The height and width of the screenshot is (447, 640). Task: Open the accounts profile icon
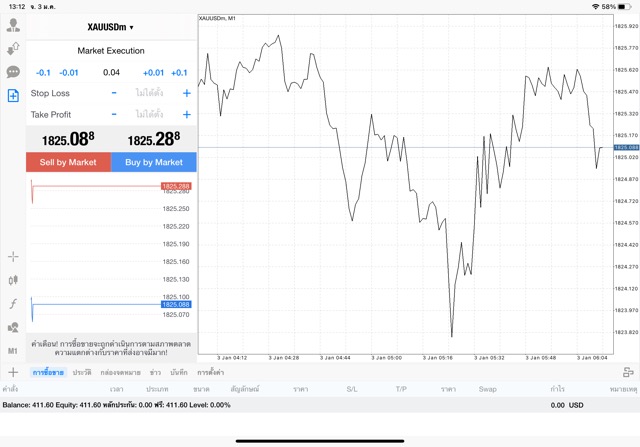[x=13, y=25]
